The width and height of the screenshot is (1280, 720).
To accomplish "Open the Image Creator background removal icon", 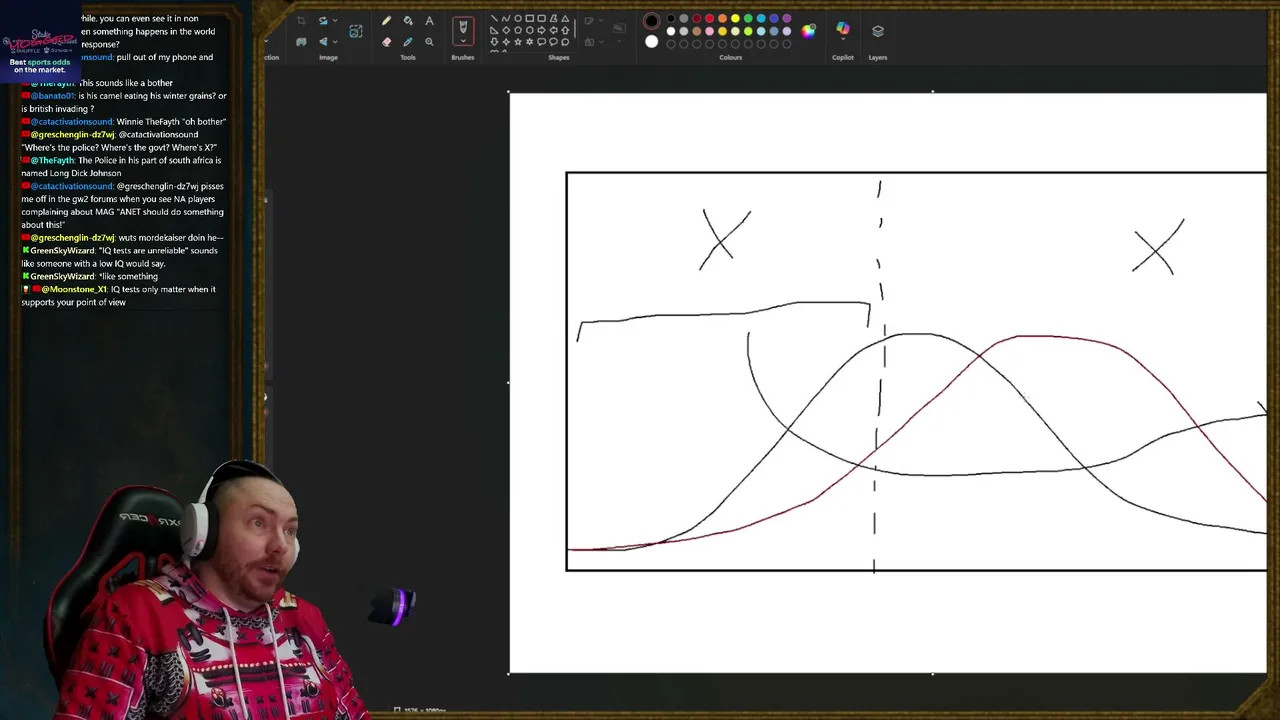I will pyautogui.click(x=355, y=31).
